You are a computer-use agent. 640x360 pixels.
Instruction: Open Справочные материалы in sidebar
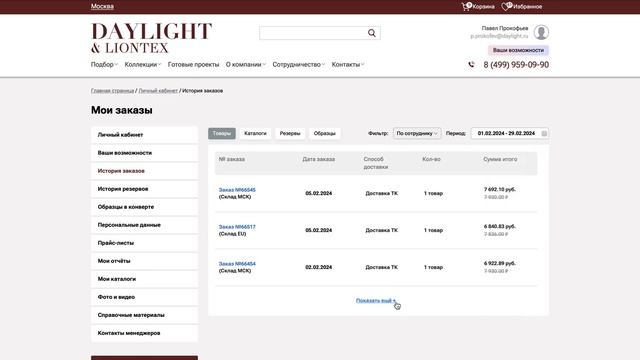click(144, 315)
